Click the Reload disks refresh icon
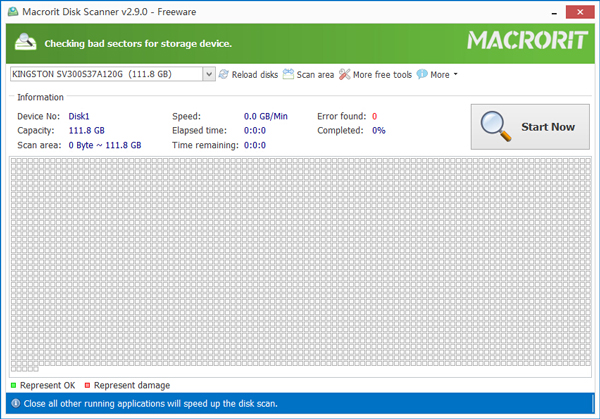 point(224,74)
